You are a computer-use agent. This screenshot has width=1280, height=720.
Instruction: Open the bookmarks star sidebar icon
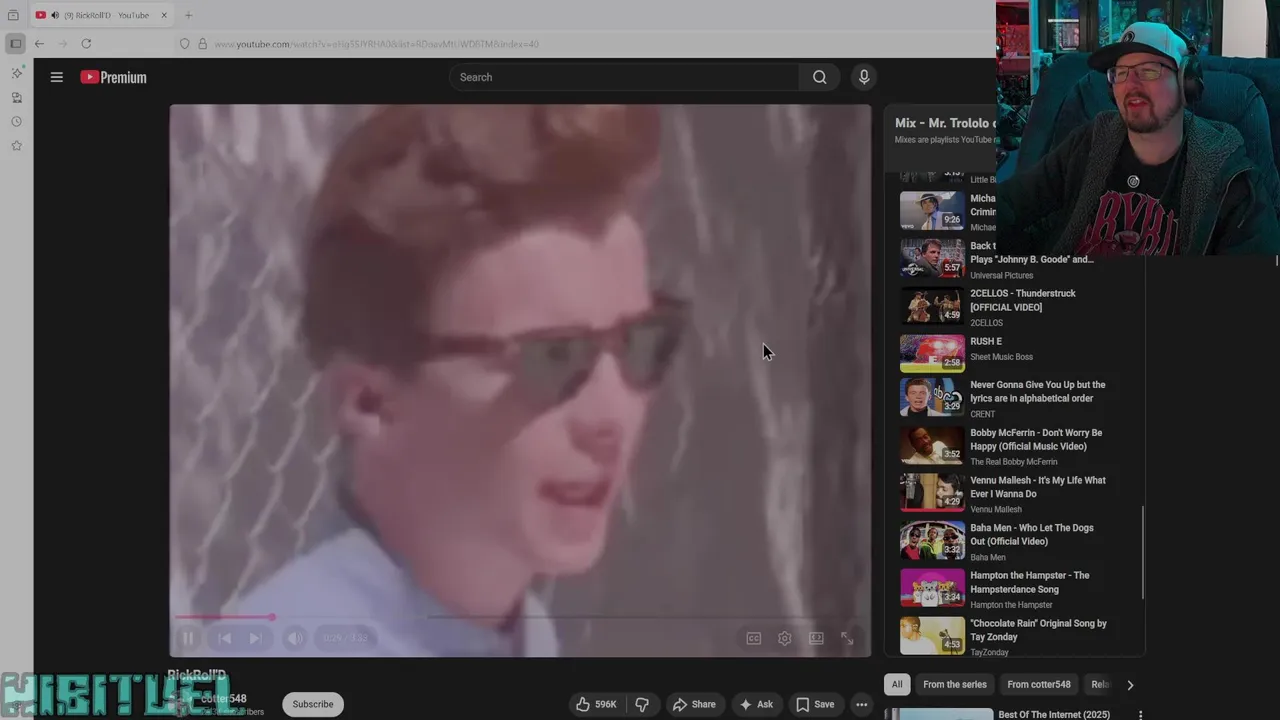pos(16,146)
